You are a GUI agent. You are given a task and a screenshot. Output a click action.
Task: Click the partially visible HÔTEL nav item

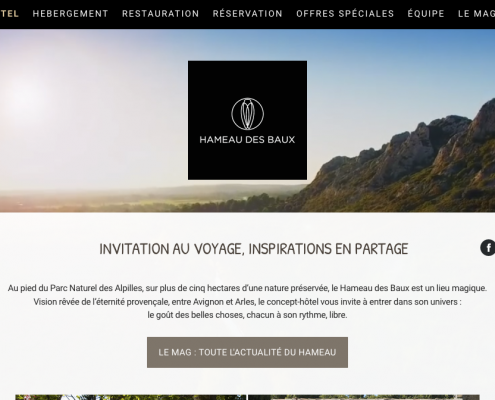(x=9, y=14)
